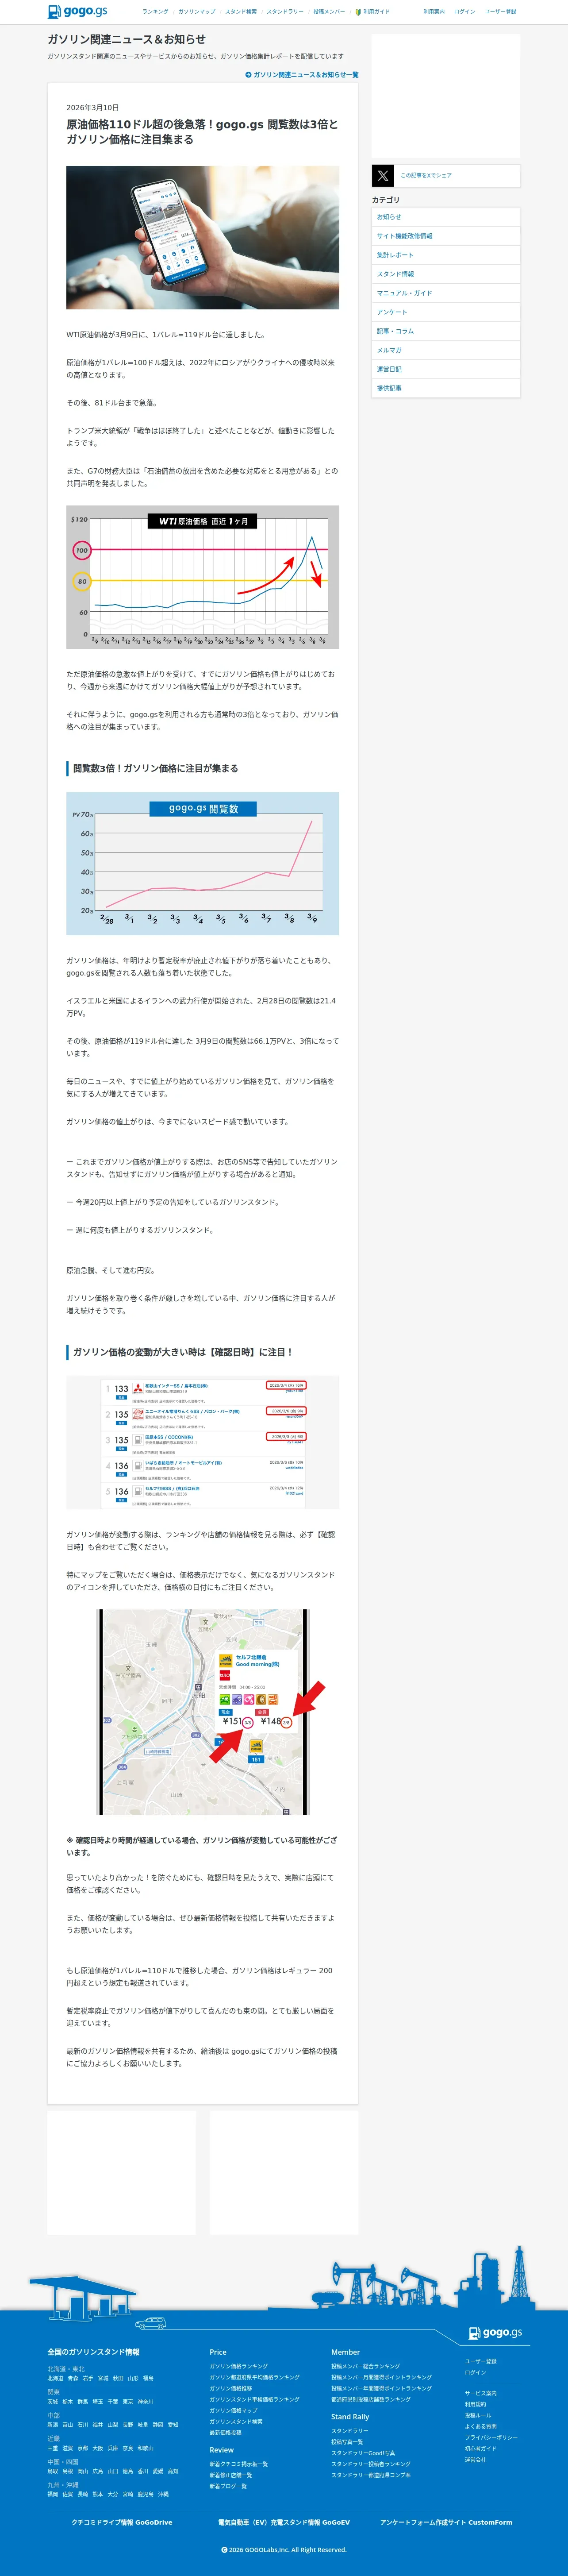The image size is (568, 2576).
Task: Open アンケートフォーム作成サイト CustomForm link
Action: [x=446, y=2522]
